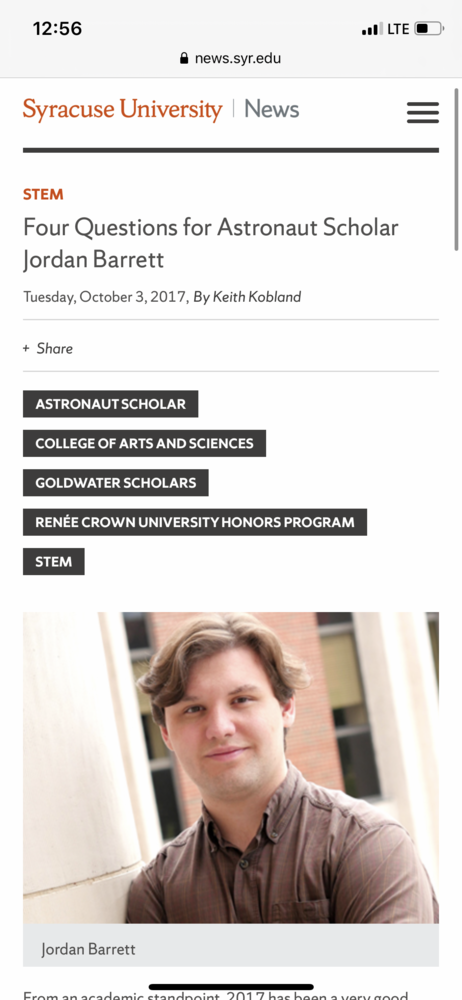Screen dimensions: 462x1000
Task: Tap the 12:56 clock in status bar
Action: click(x=57, y=29)
